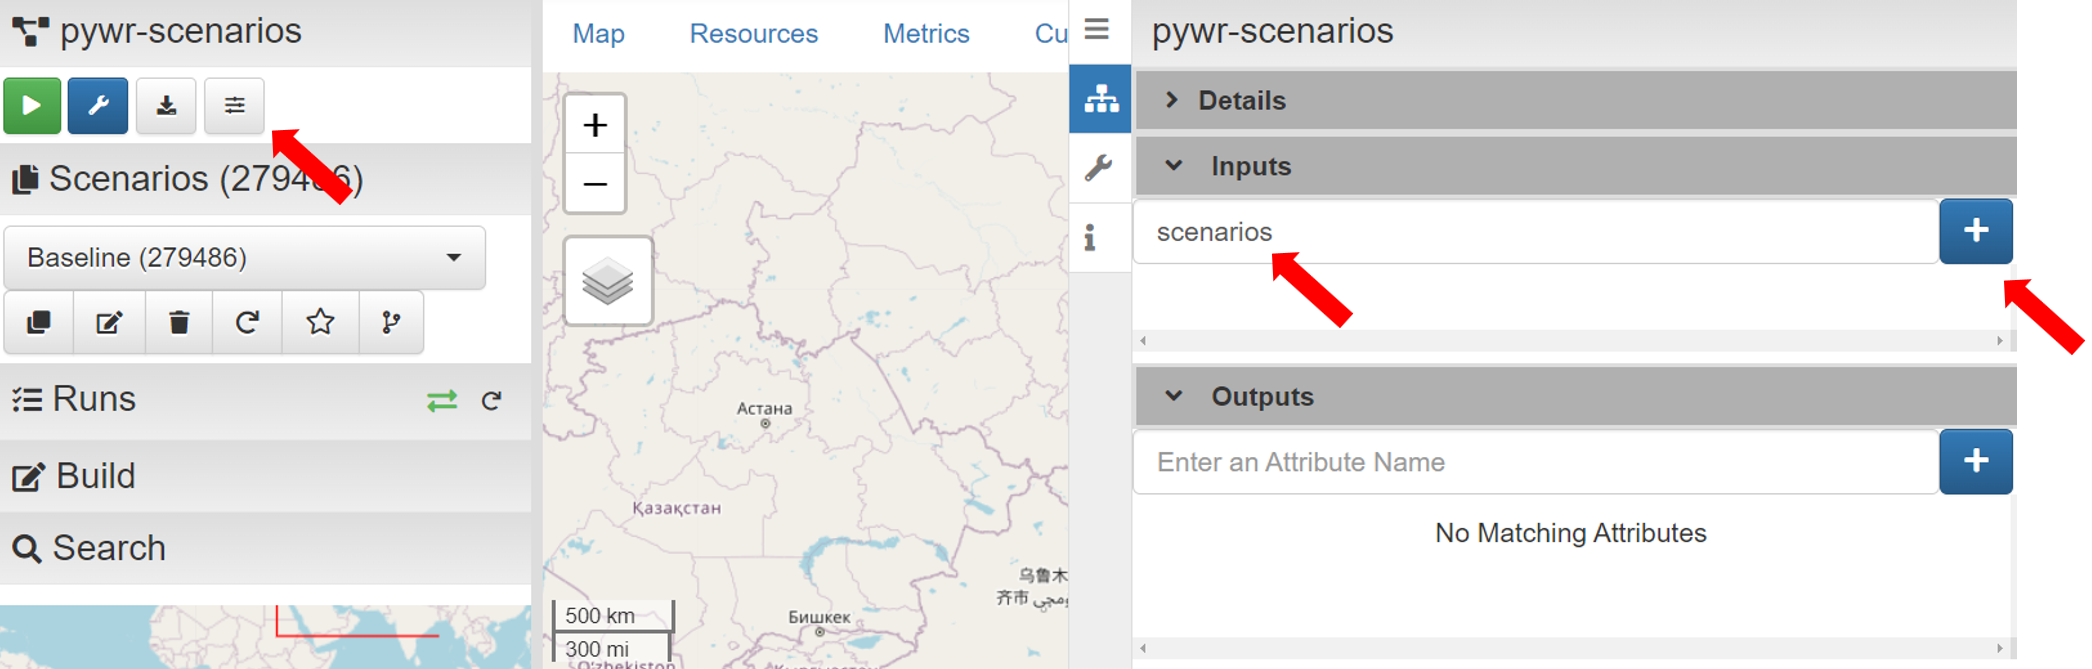Zoom in on the map
Screen dimensions: 2092x669
pyautogui.click(x=595, y=126)
